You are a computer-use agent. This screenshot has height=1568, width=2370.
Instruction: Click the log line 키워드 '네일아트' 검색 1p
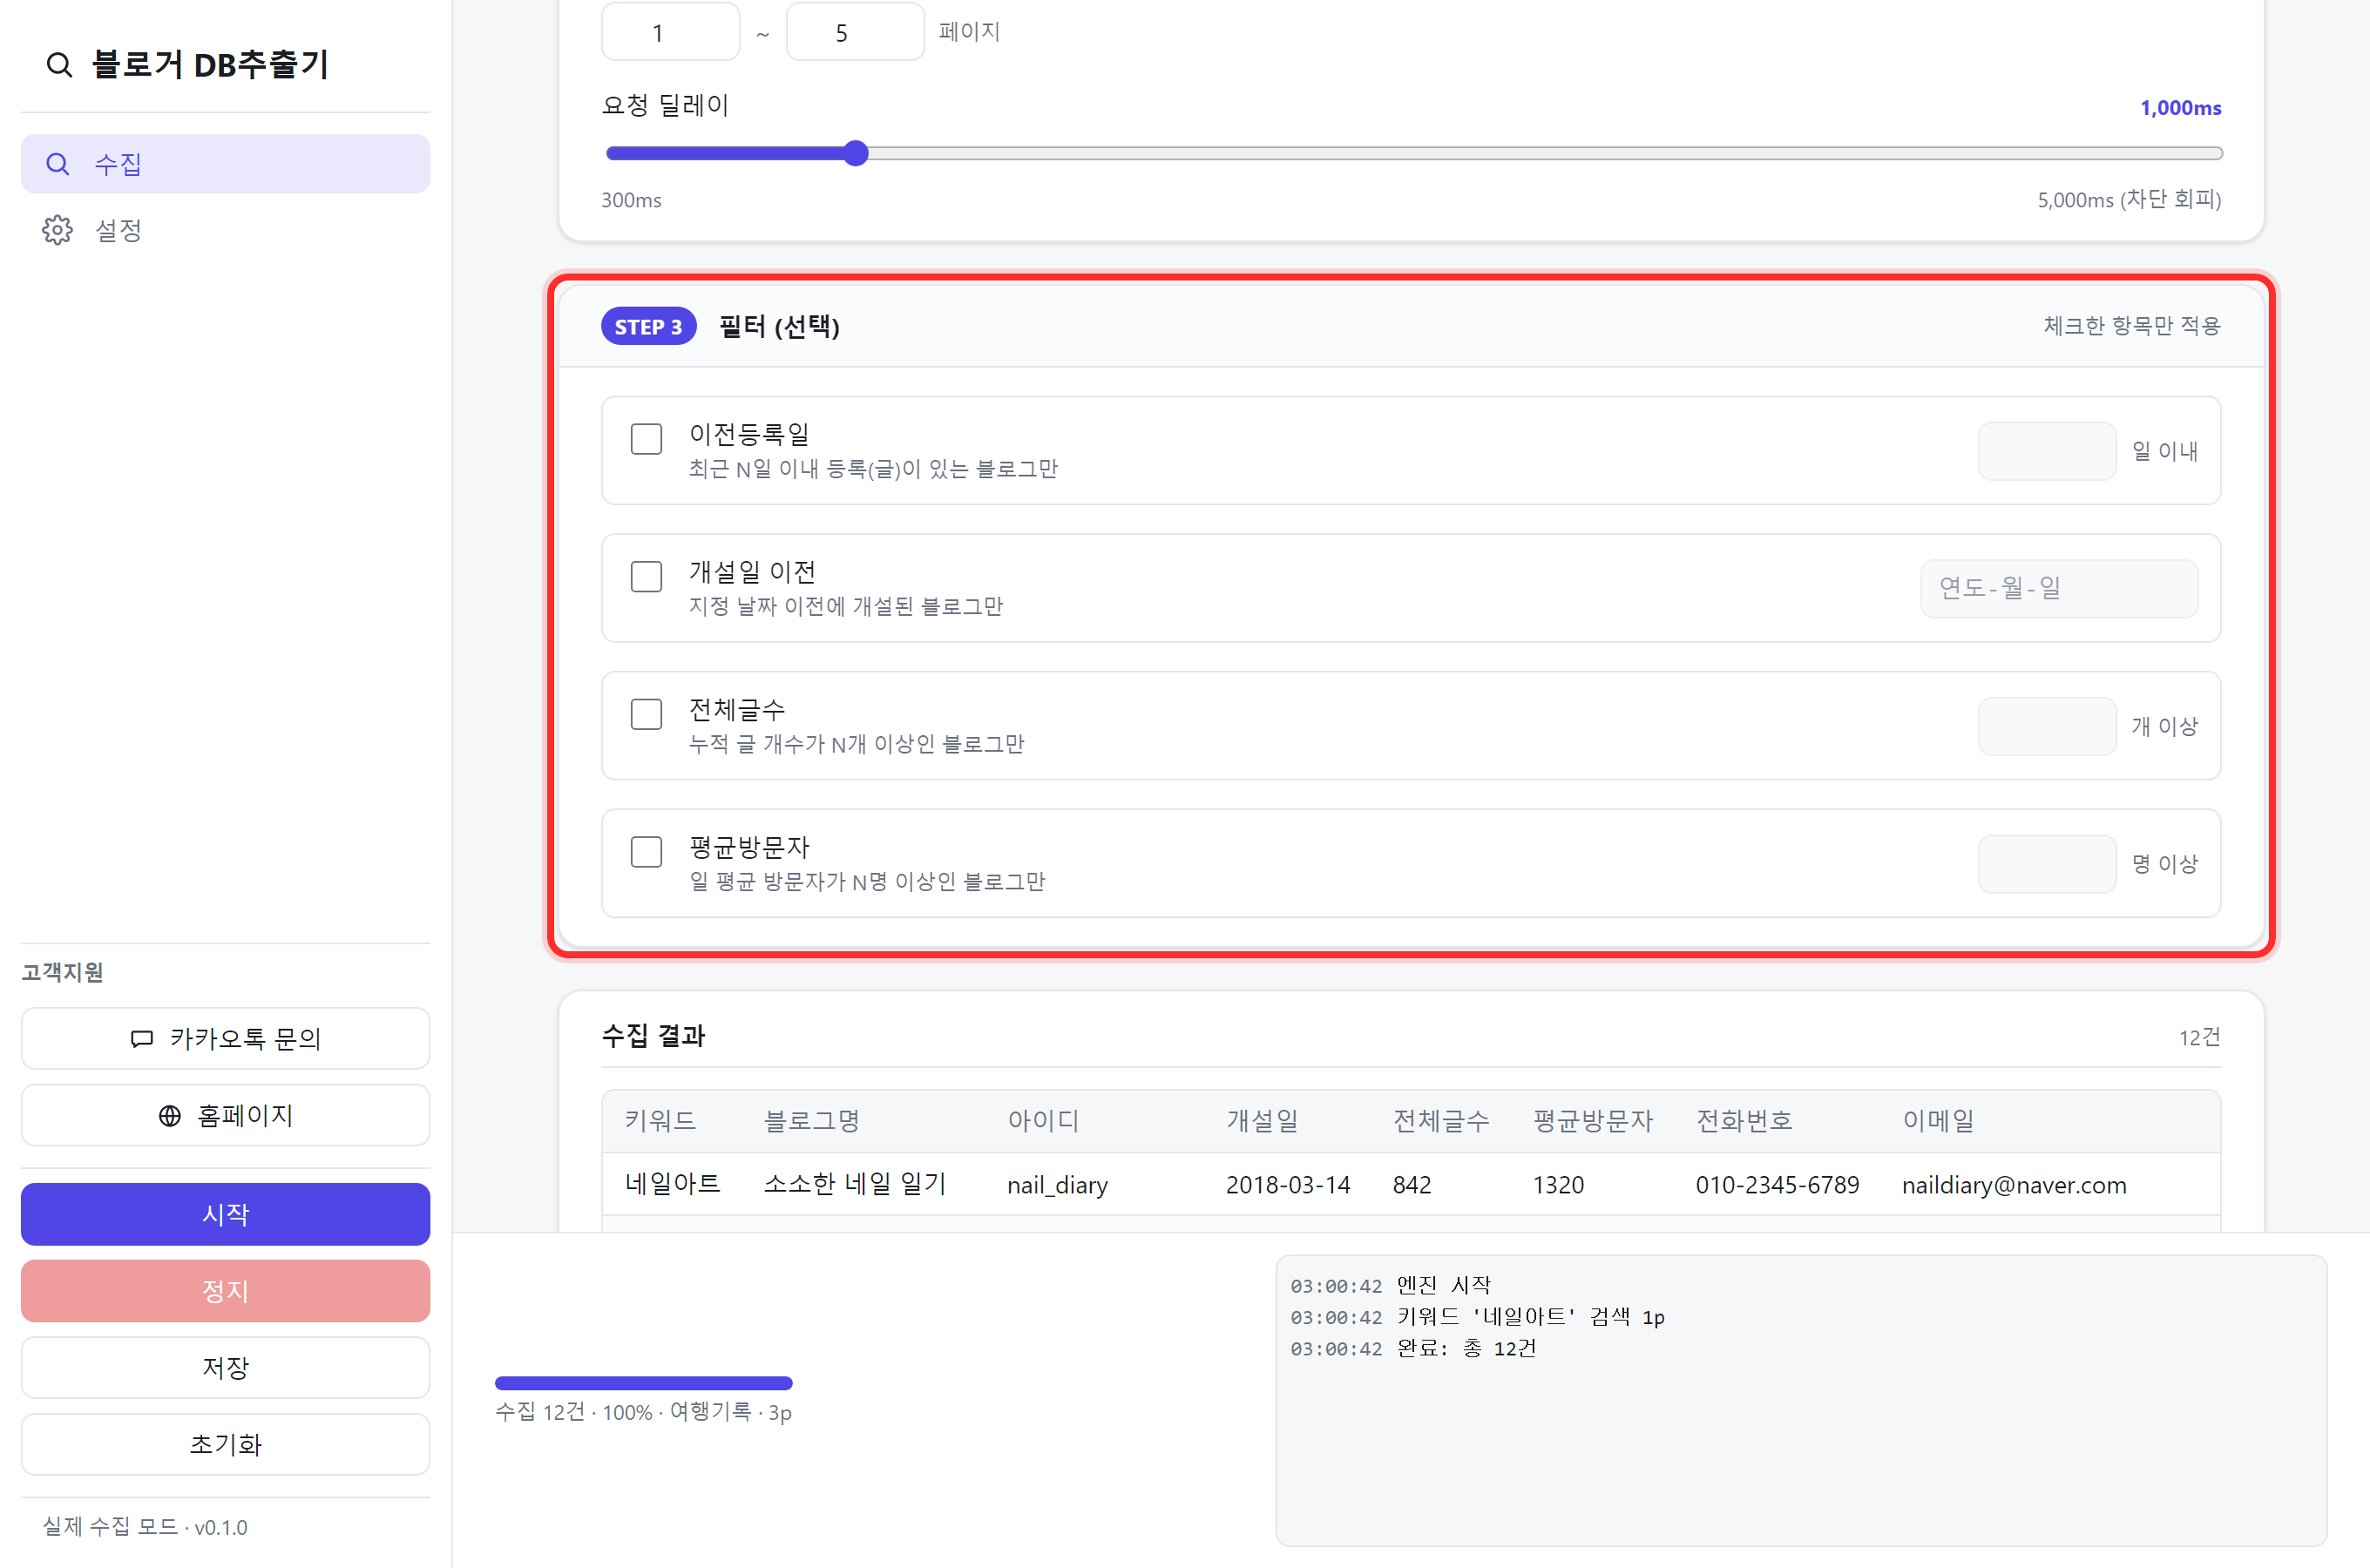tap(1531, 1318)
